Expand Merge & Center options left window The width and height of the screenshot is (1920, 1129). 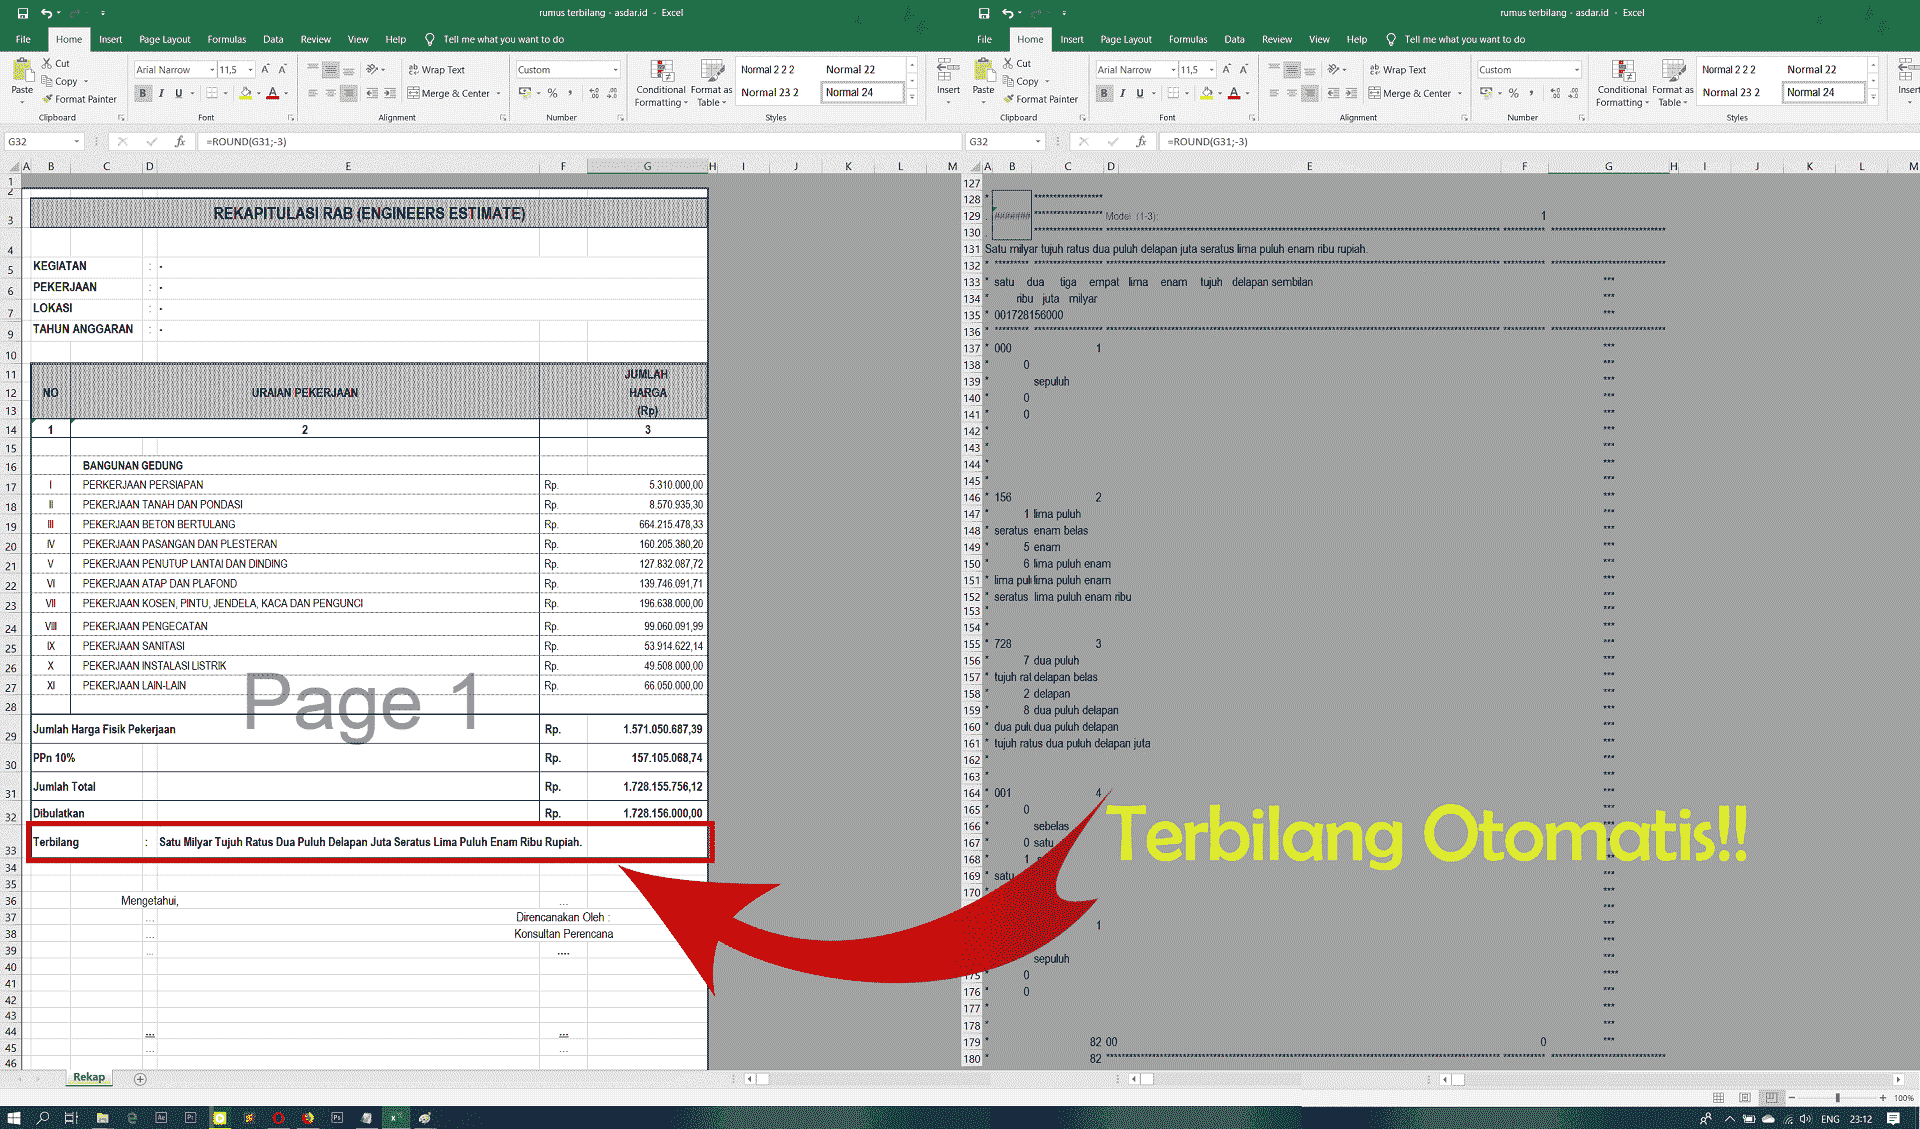point(498,93)
